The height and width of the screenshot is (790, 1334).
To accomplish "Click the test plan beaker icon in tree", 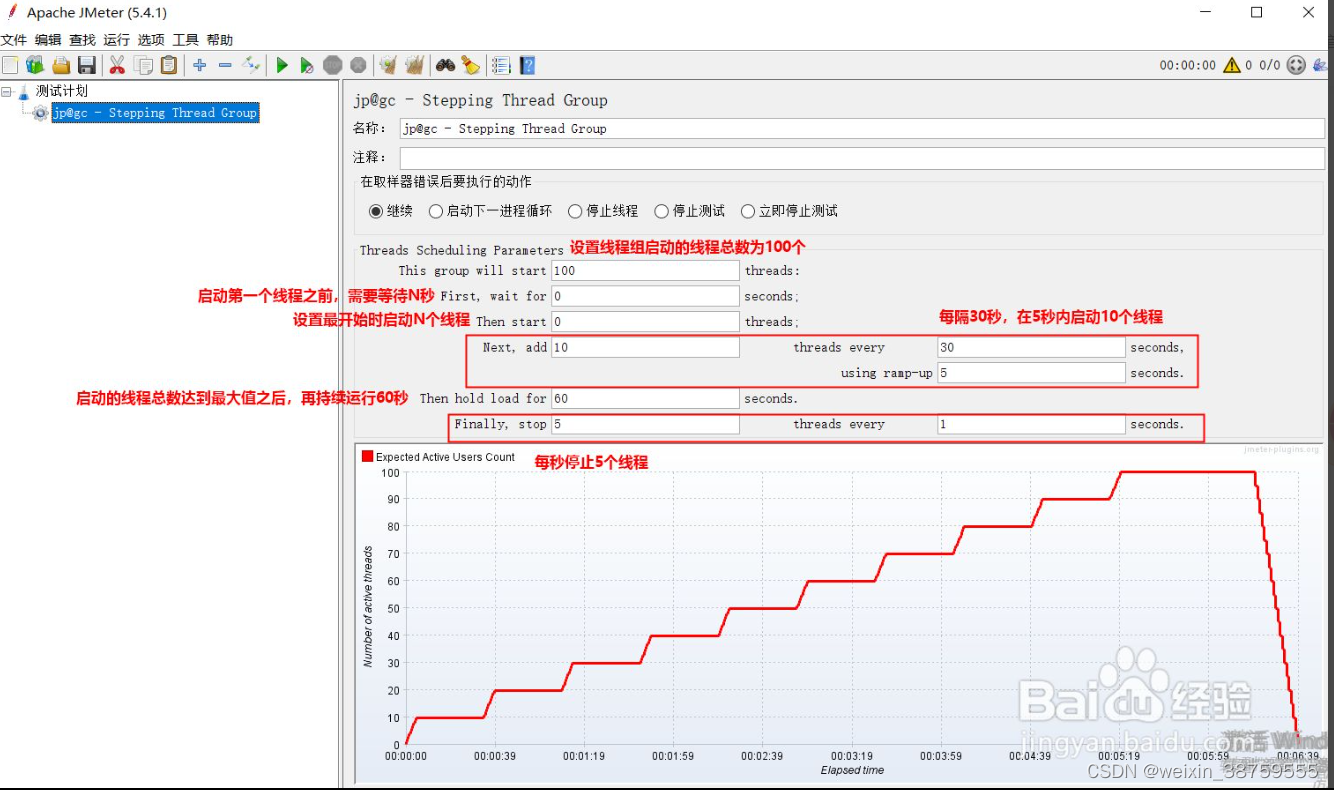I will 24,91.
